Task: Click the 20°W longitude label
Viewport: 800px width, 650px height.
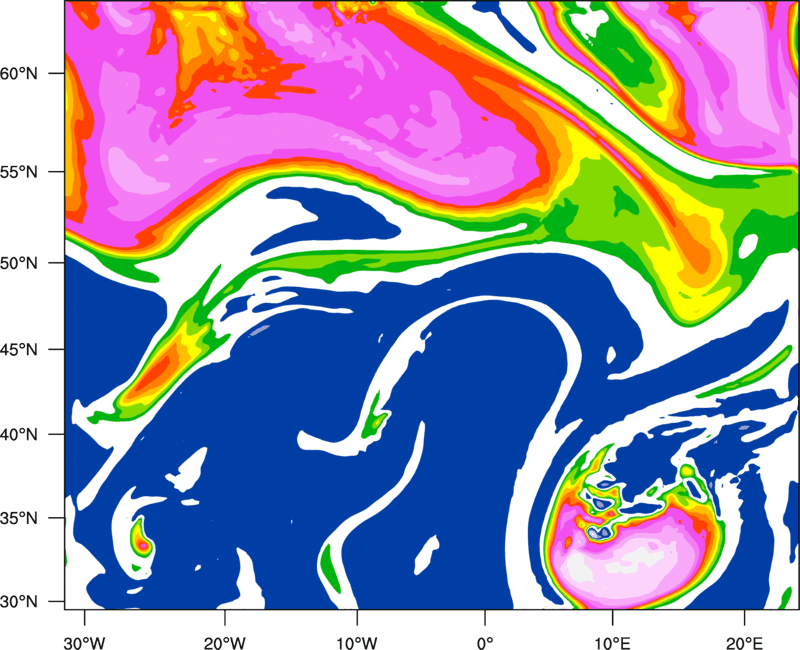Action: pos(225,643)
